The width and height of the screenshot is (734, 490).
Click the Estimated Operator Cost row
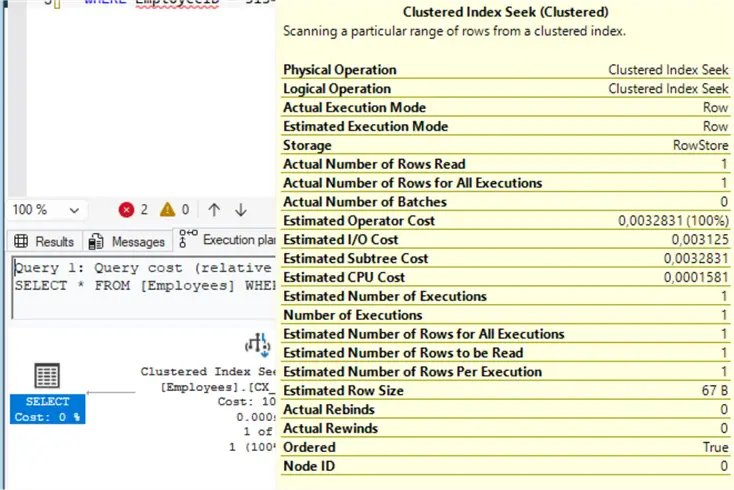pos(506,220)
